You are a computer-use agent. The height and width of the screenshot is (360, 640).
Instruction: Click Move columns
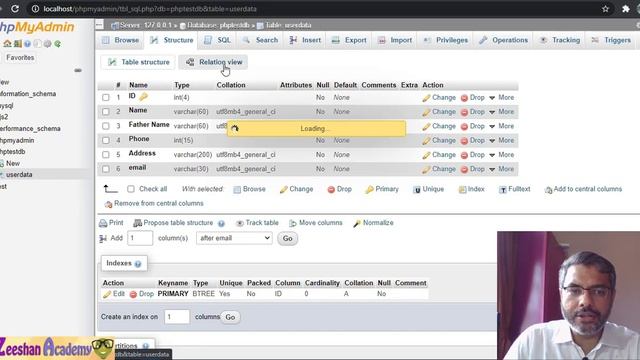[x=316, y=223]
